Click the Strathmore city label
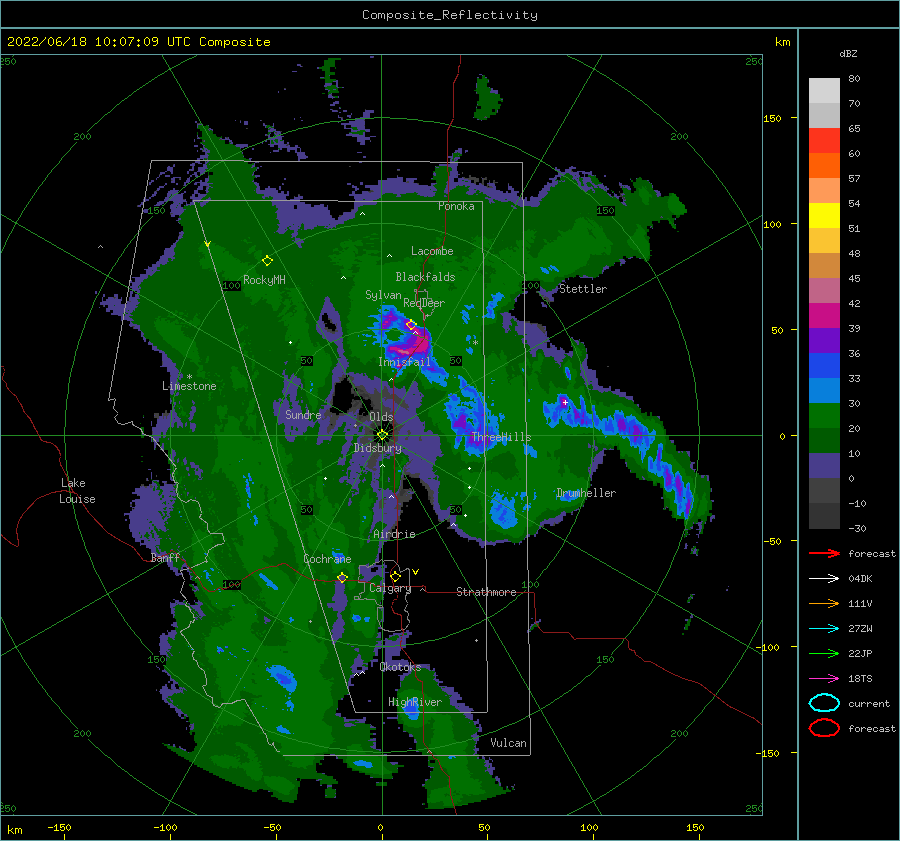900x841 pixels. point(486,592)
